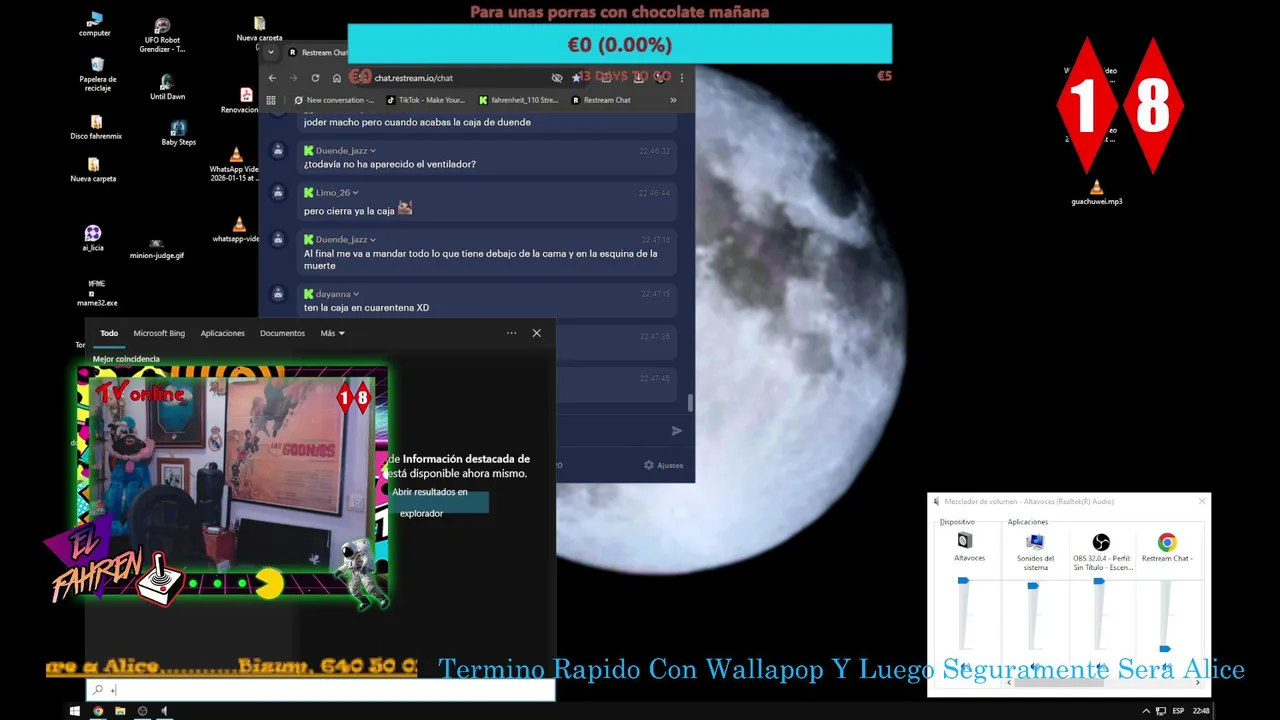Open the Restream Chat bookmark
Image resolution: width=1280 pixels, height=720 pixels.
pos(601,100)
